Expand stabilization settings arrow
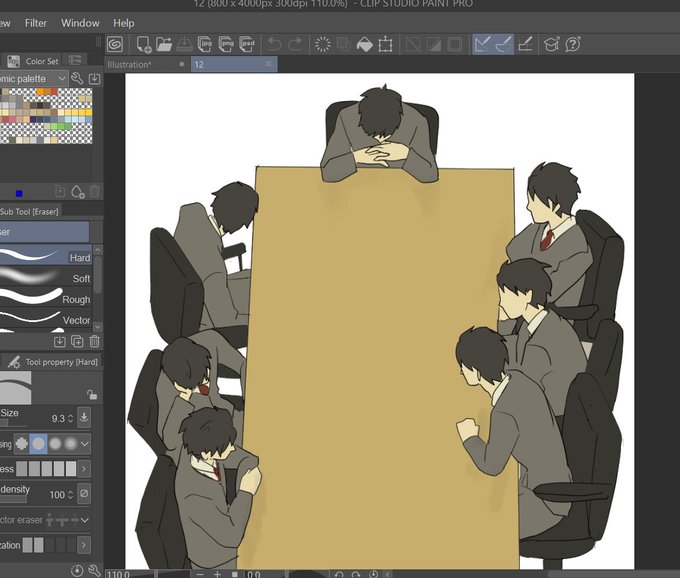Image resolution: width=680 pixels, height=578 pixels. point(84,545)
